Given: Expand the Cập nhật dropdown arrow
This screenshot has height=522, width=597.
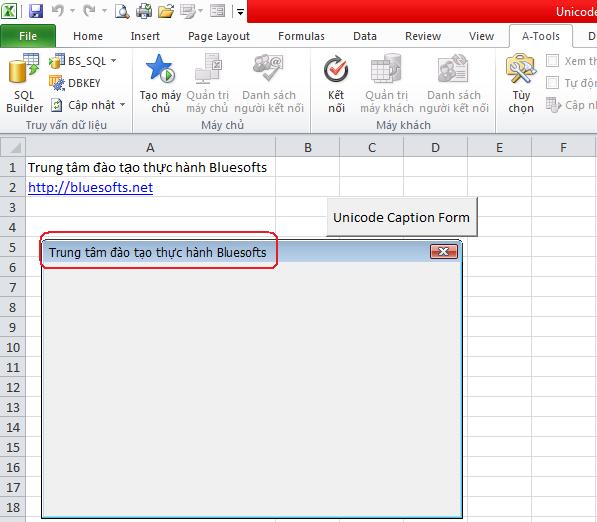Looking at the screenshot, I should pos(122,105).
